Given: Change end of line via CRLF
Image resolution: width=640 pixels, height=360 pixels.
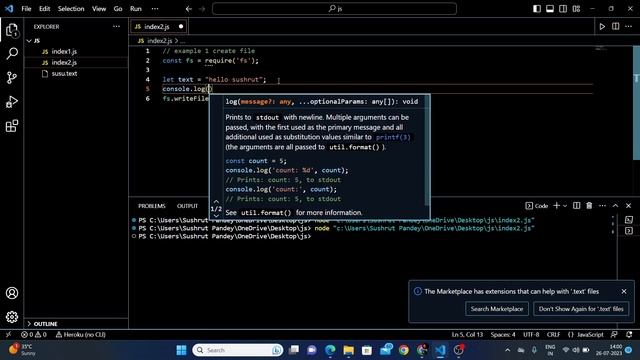Looking at the screenshot, I should coord(553,335).
